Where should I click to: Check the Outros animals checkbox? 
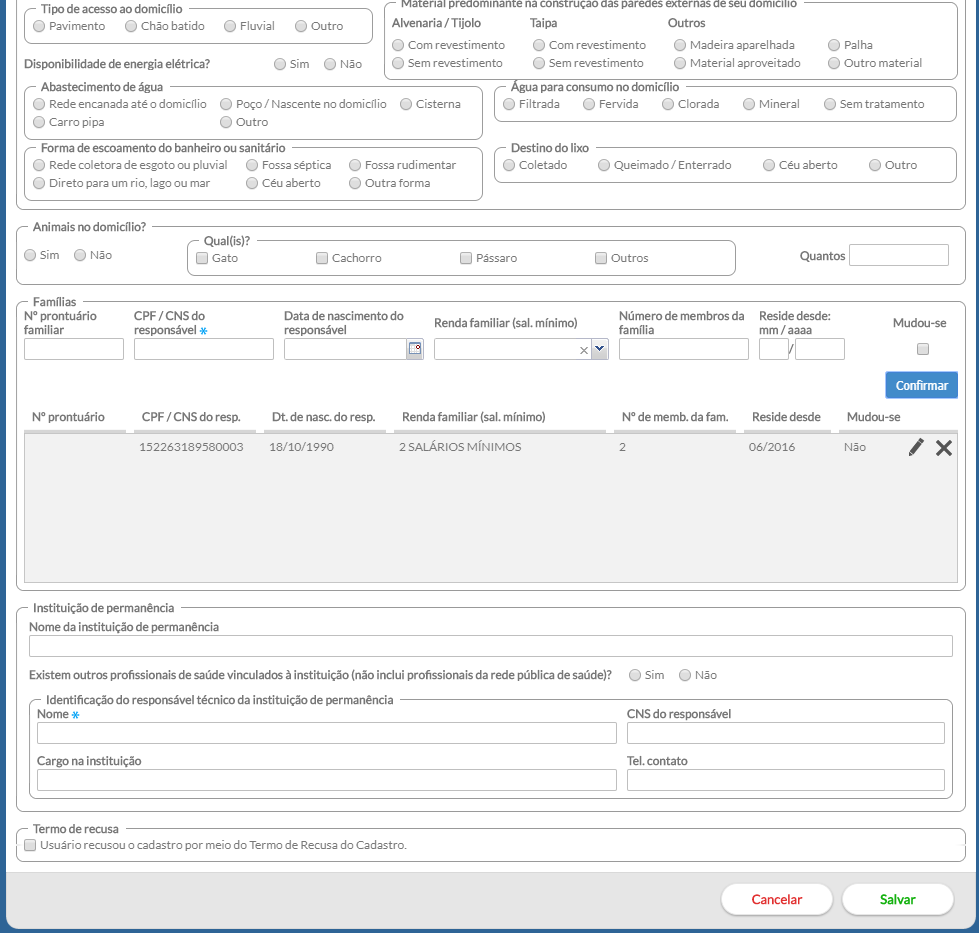[601, 259]
